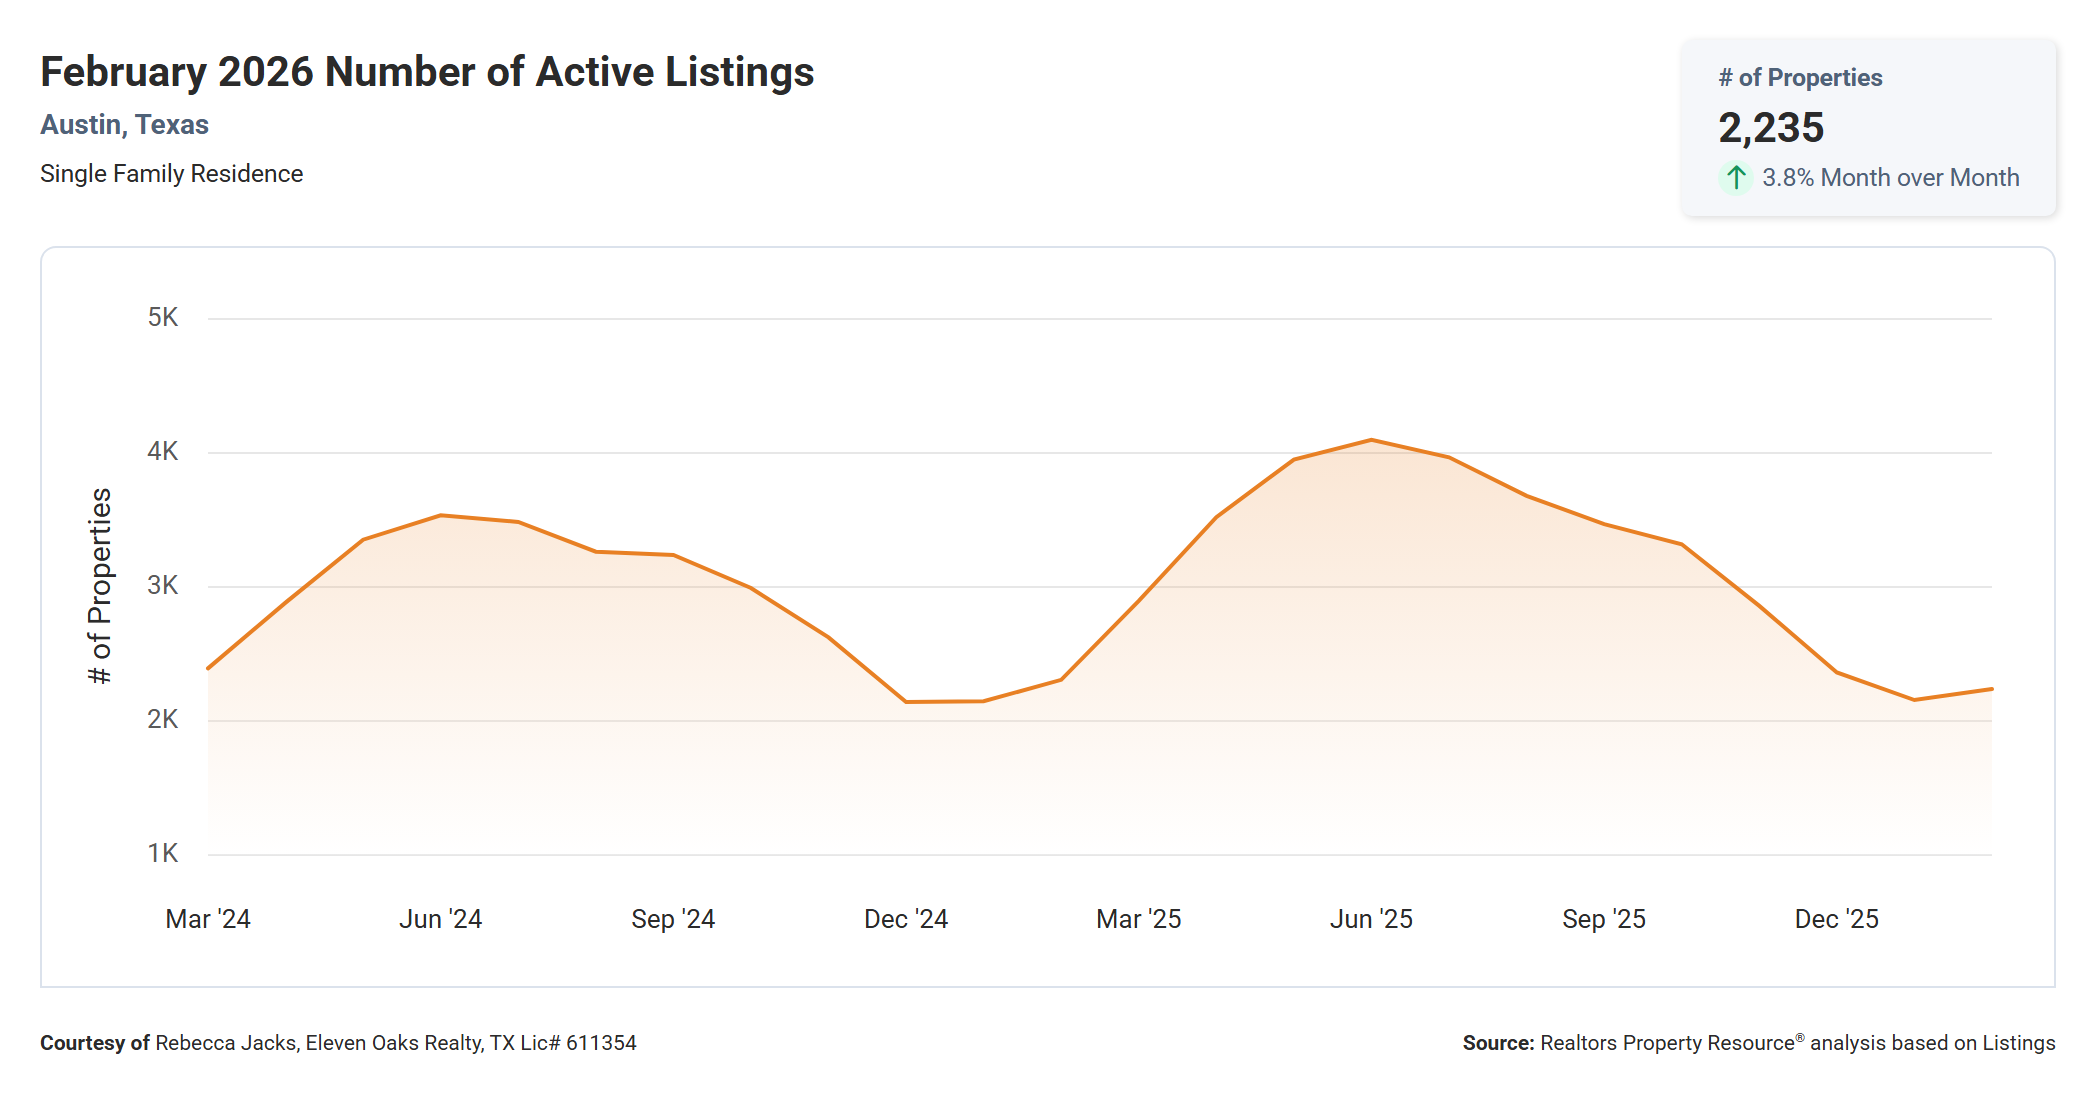Click the chart title 'February 2026 Number of Active Listings'
The height and width of the screenshot is (1100, 2096).
427,72
